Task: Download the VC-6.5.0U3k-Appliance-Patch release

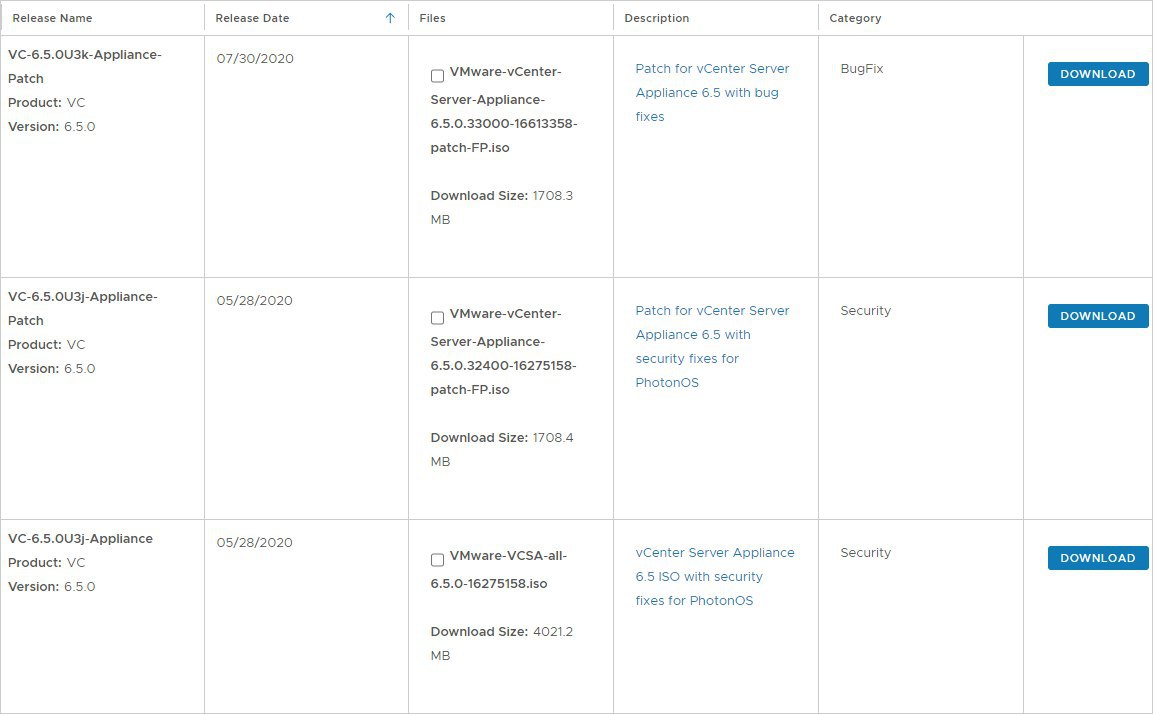Action: click(x=1098, y=74)
